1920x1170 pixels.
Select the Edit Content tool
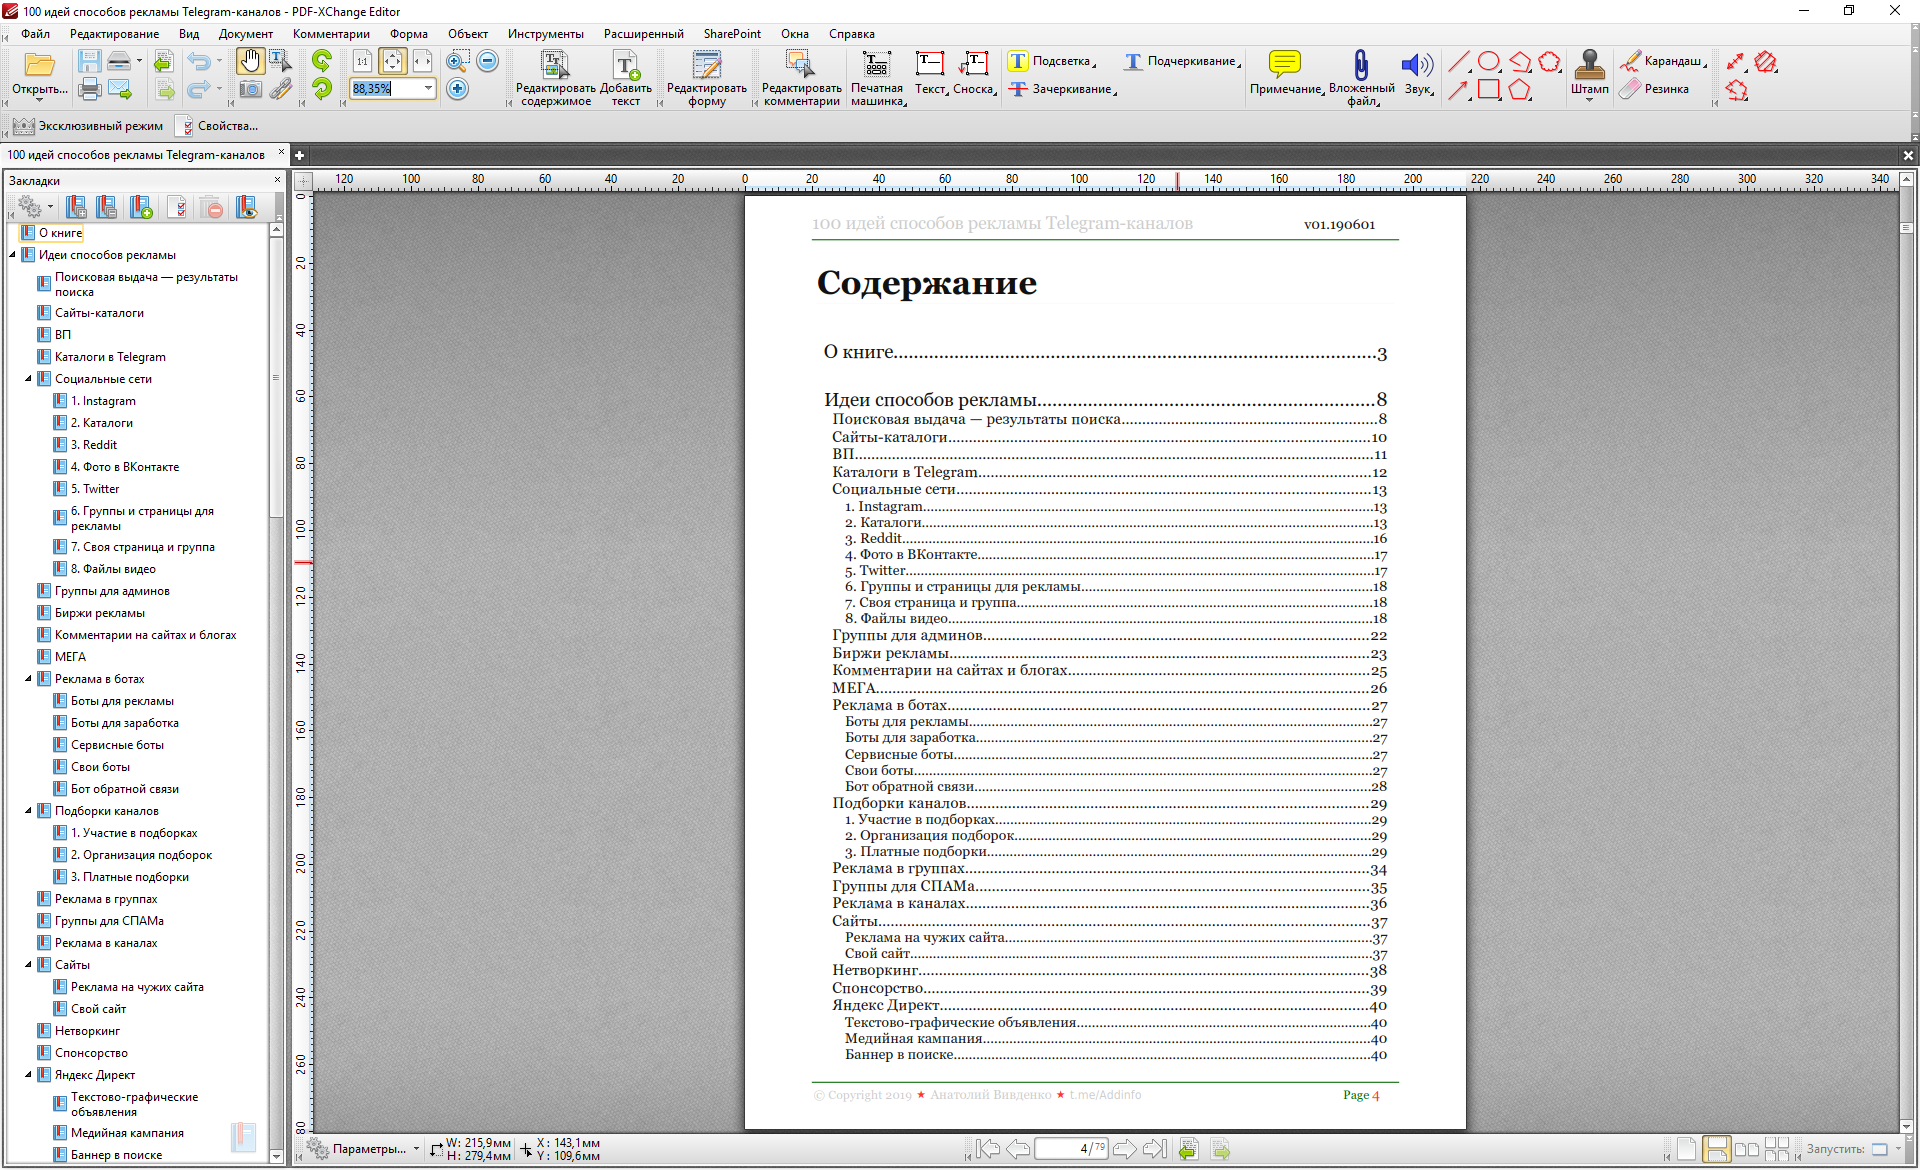(555, 78)
